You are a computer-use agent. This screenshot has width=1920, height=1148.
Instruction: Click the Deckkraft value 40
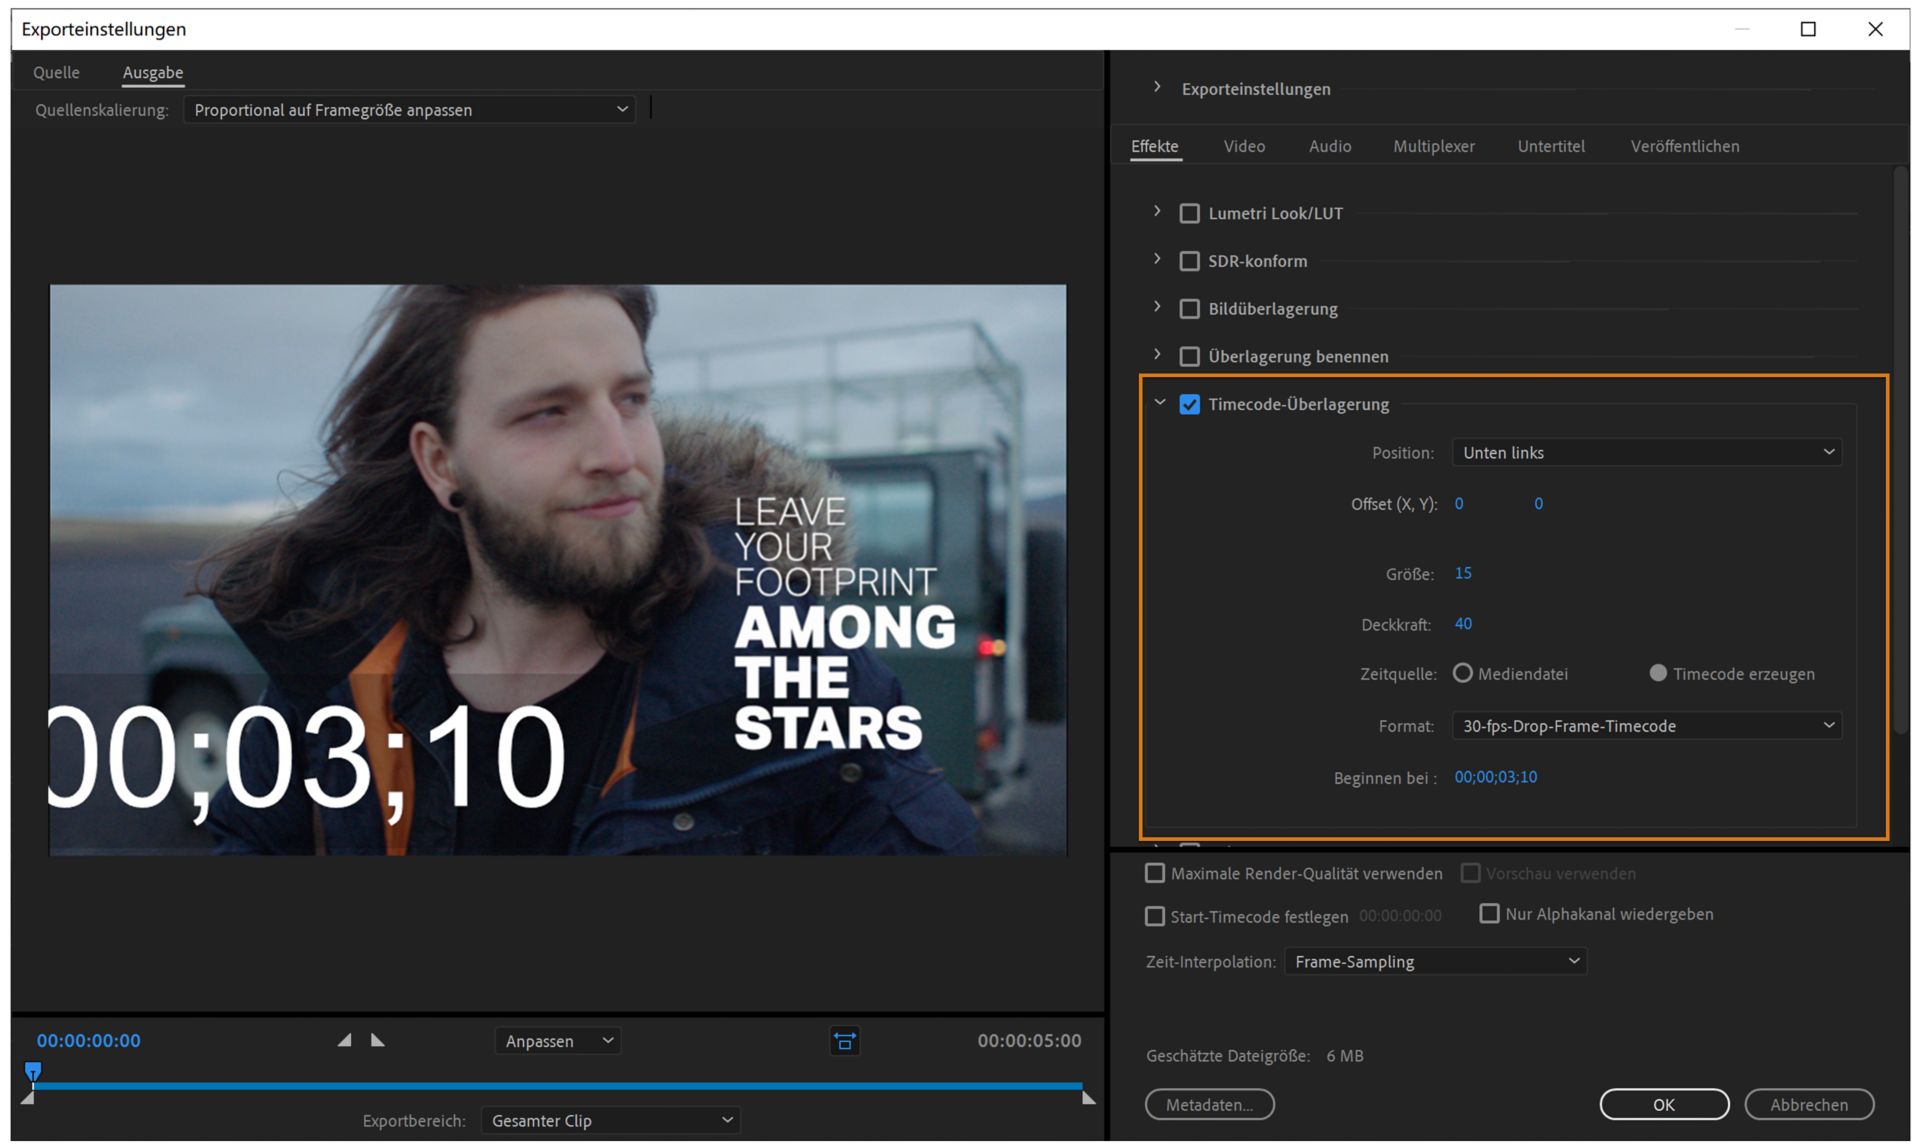(1463, 623)
